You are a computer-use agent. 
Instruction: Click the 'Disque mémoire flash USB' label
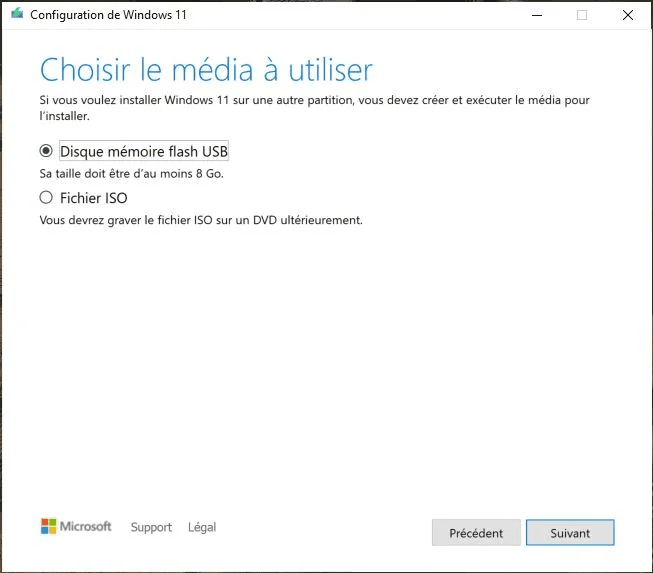tap(144, 151)
